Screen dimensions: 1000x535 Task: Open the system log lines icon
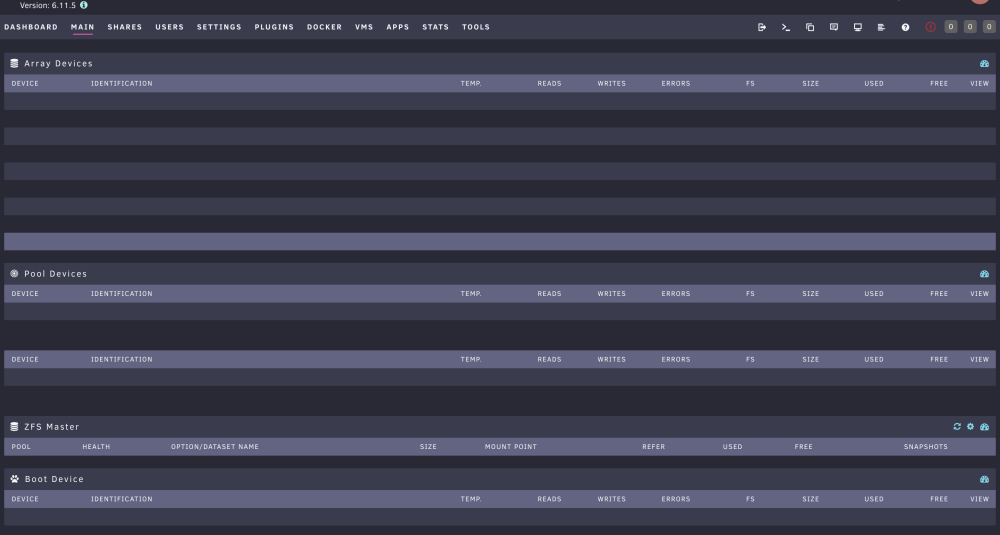[x=881, y=27]
